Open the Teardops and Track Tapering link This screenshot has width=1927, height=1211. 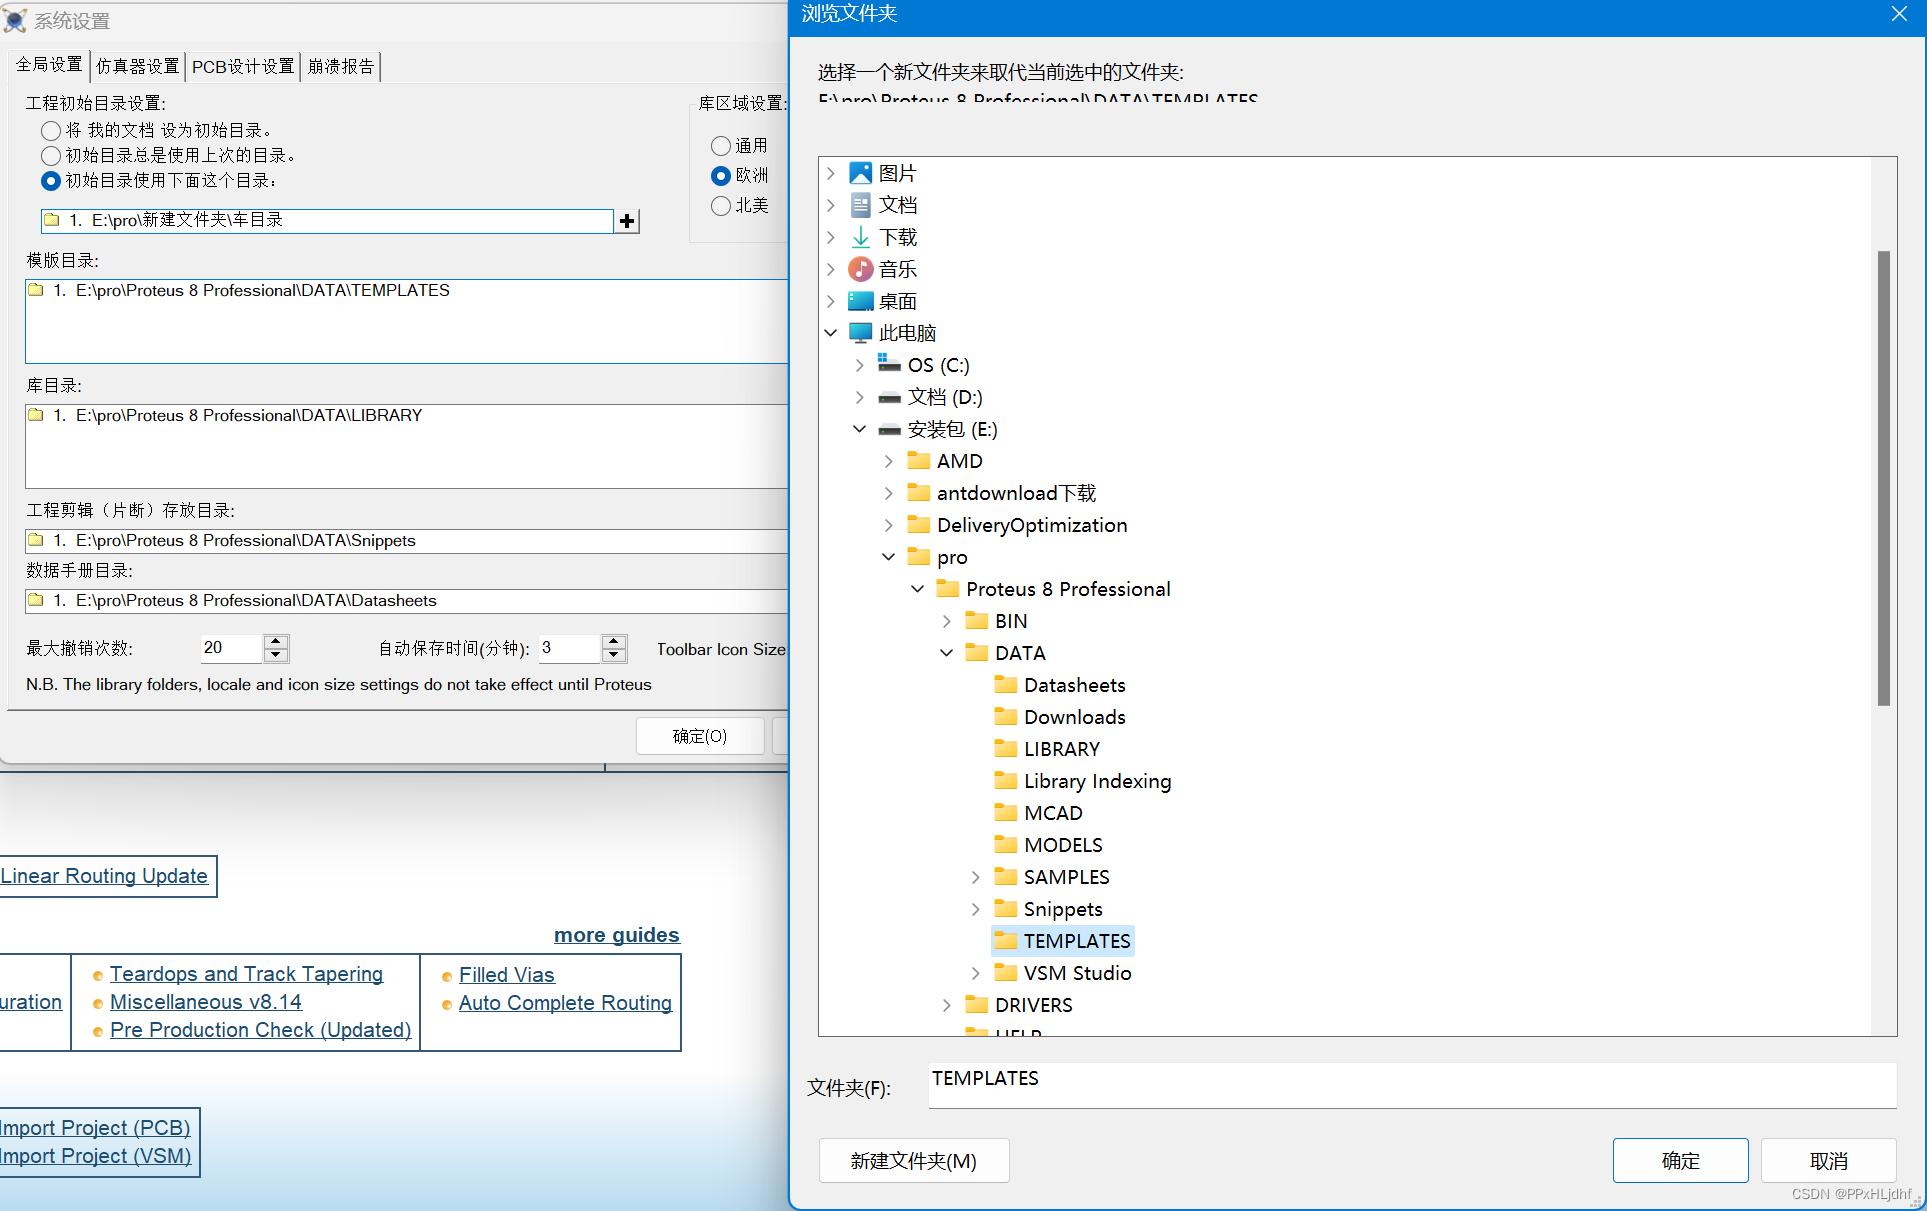click(x=246, y=974)
